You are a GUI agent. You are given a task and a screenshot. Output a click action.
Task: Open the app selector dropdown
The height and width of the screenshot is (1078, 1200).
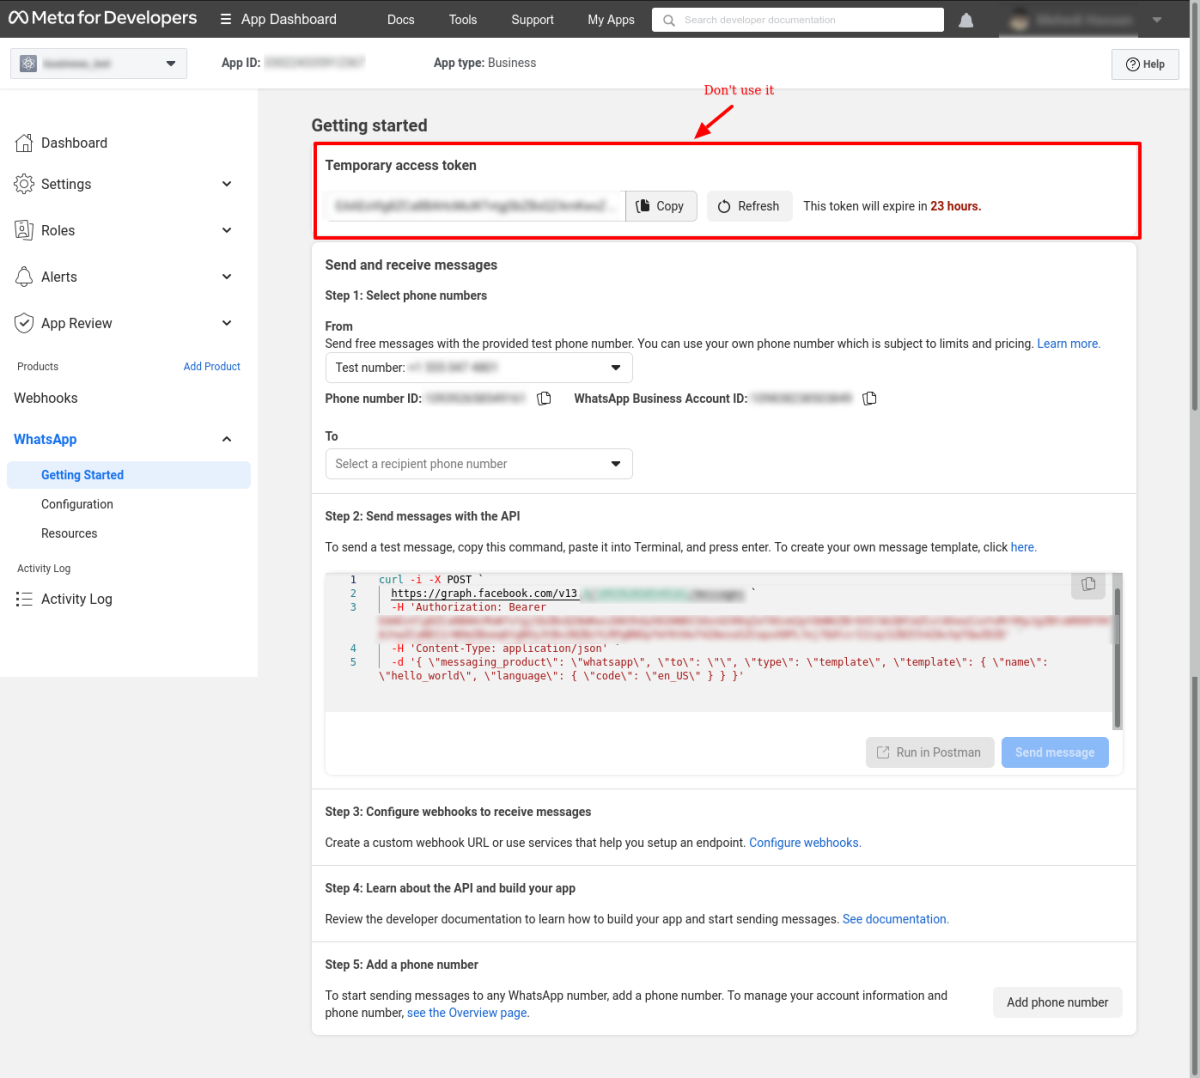pos(98,63)
